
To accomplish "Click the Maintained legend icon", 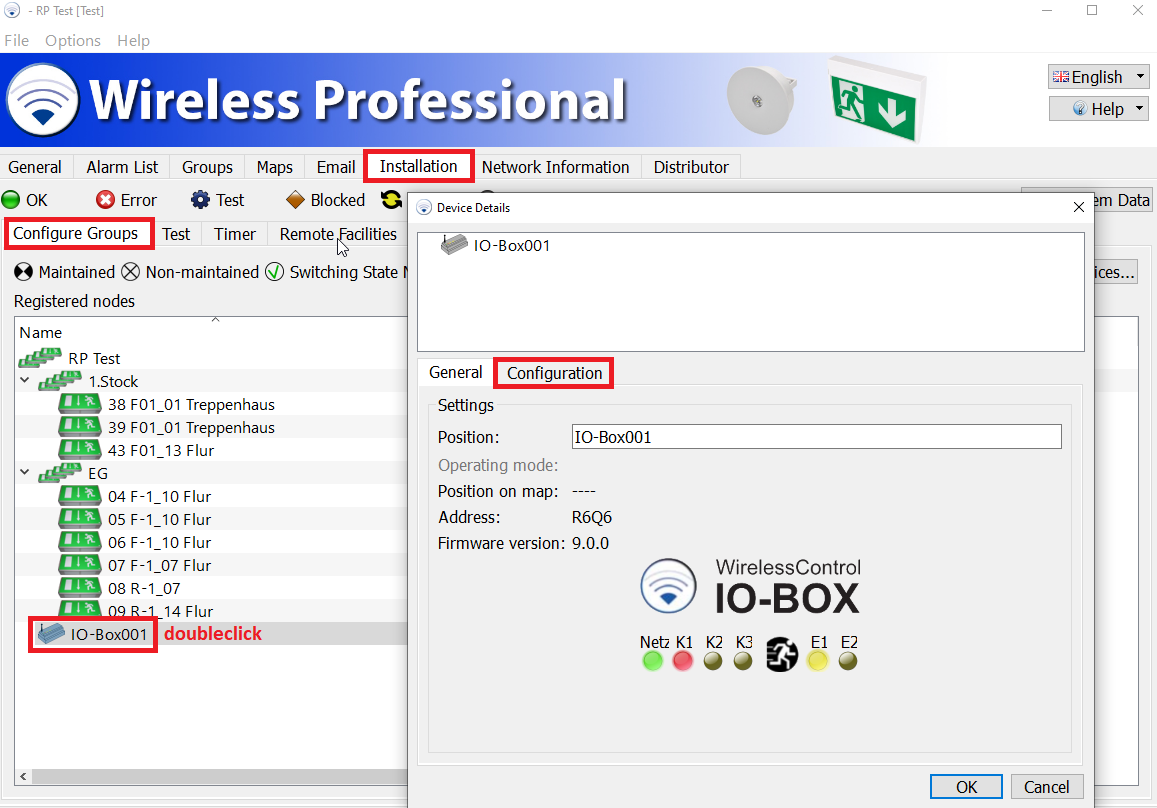I will click(x=24, y=272).
